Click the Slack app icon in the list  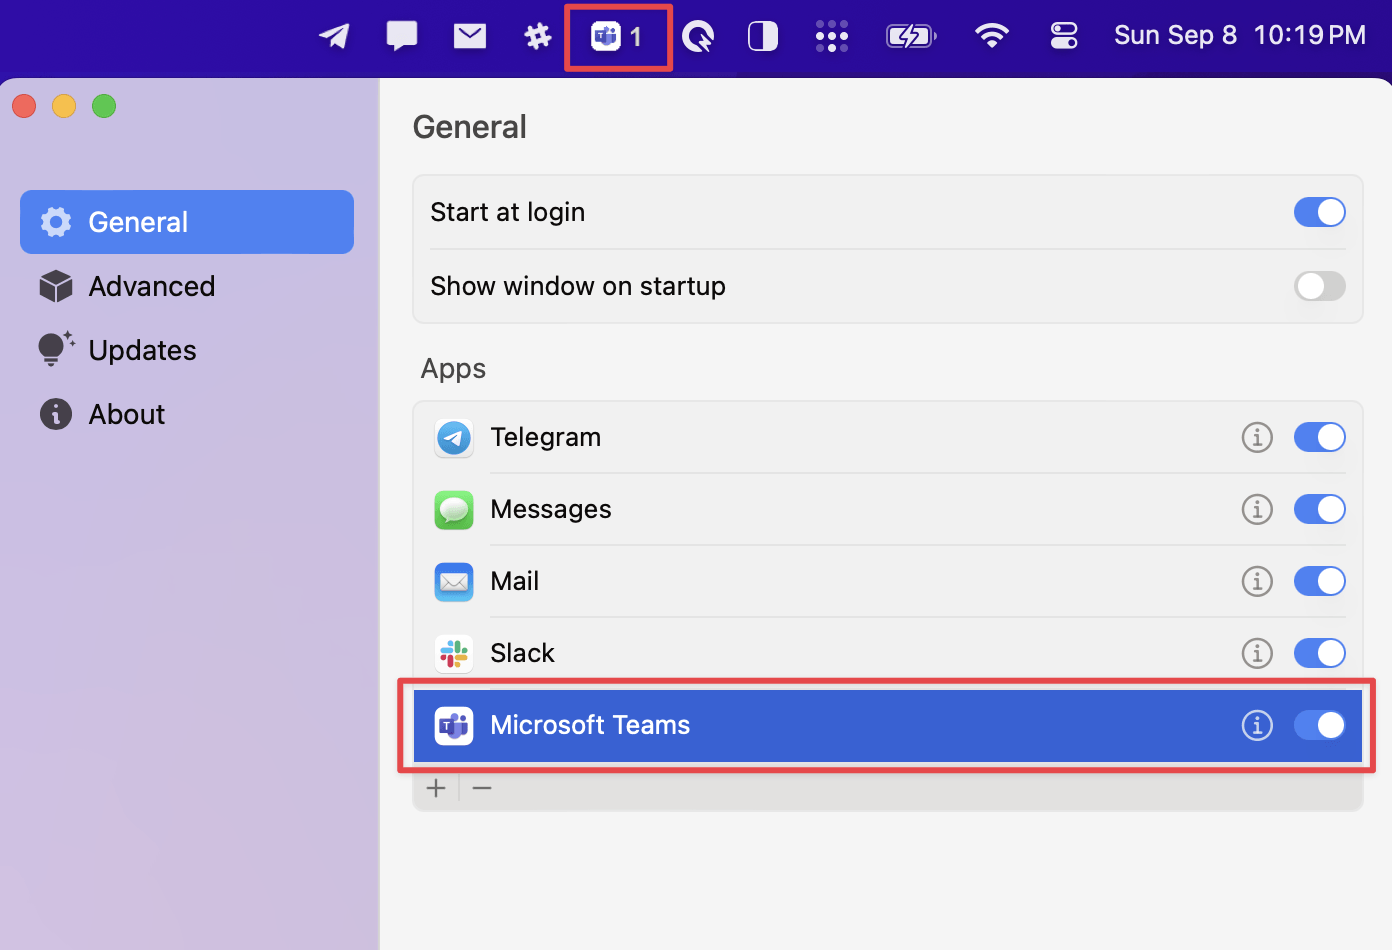pos(454,654)
